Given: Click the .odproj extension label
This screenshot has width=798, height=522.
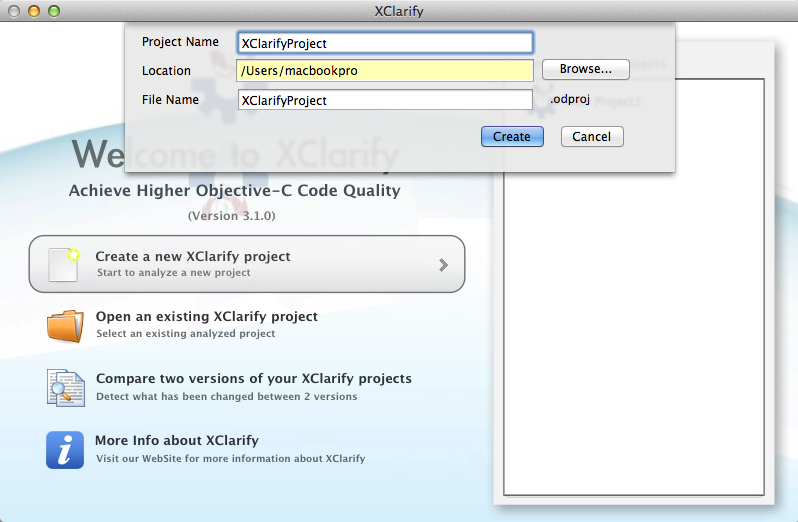Looking at the screenshot, I should tap(570, 99).
